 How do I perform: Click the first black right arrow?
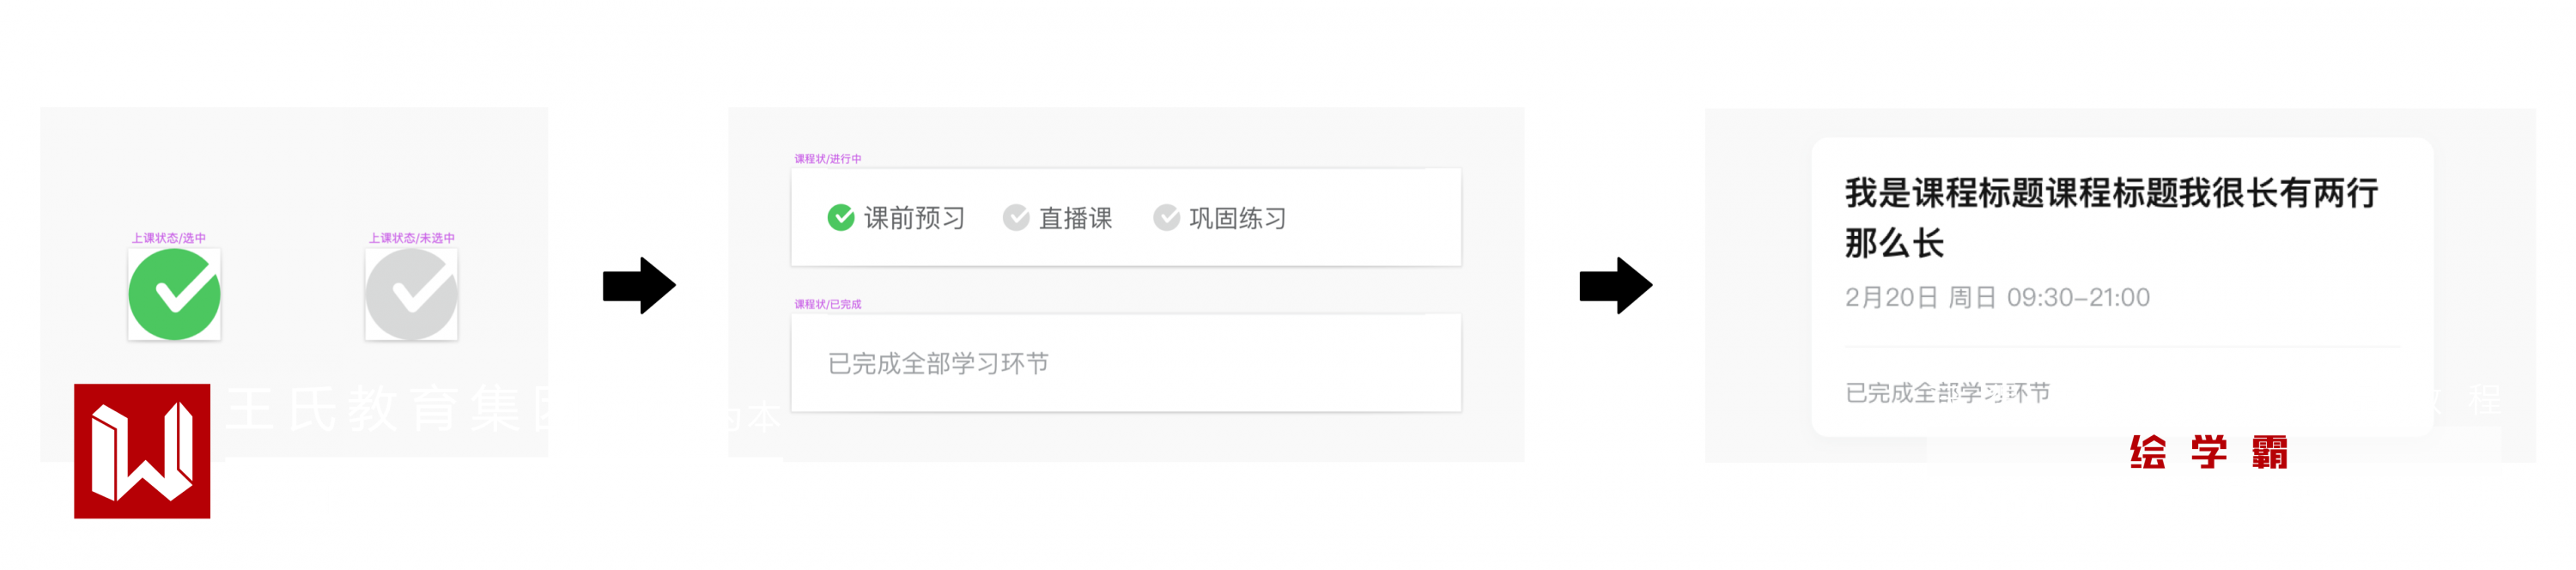pos(639,286)
